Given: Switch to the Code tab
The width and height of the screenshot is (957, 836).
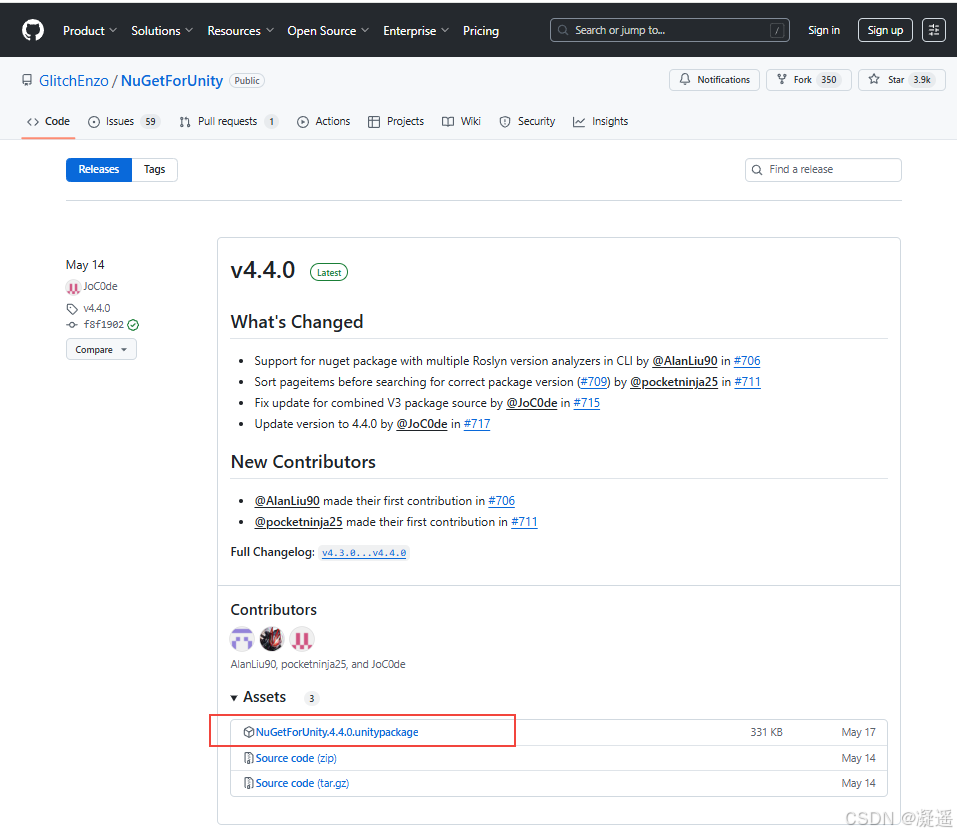Looking at the screenshot, I should (48, 121).
